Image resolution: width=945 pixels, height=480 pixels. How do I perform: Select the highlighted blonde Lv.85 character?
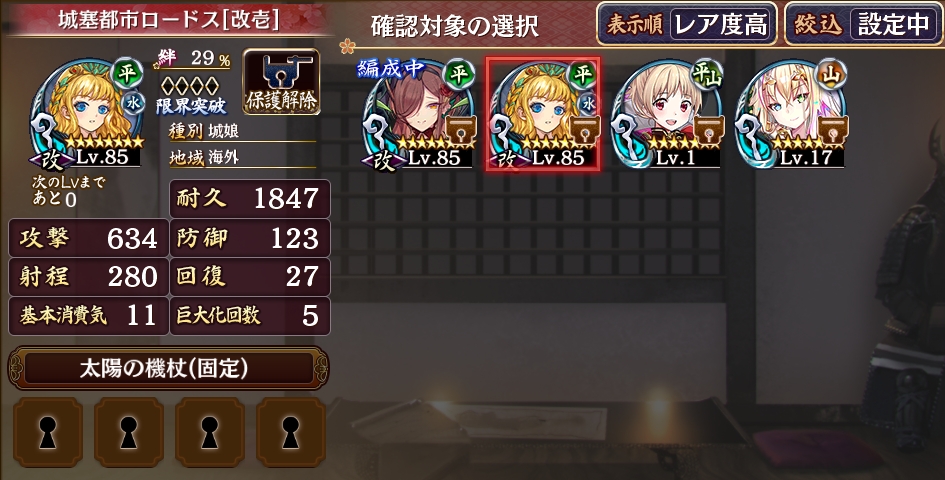pos(543,115)
